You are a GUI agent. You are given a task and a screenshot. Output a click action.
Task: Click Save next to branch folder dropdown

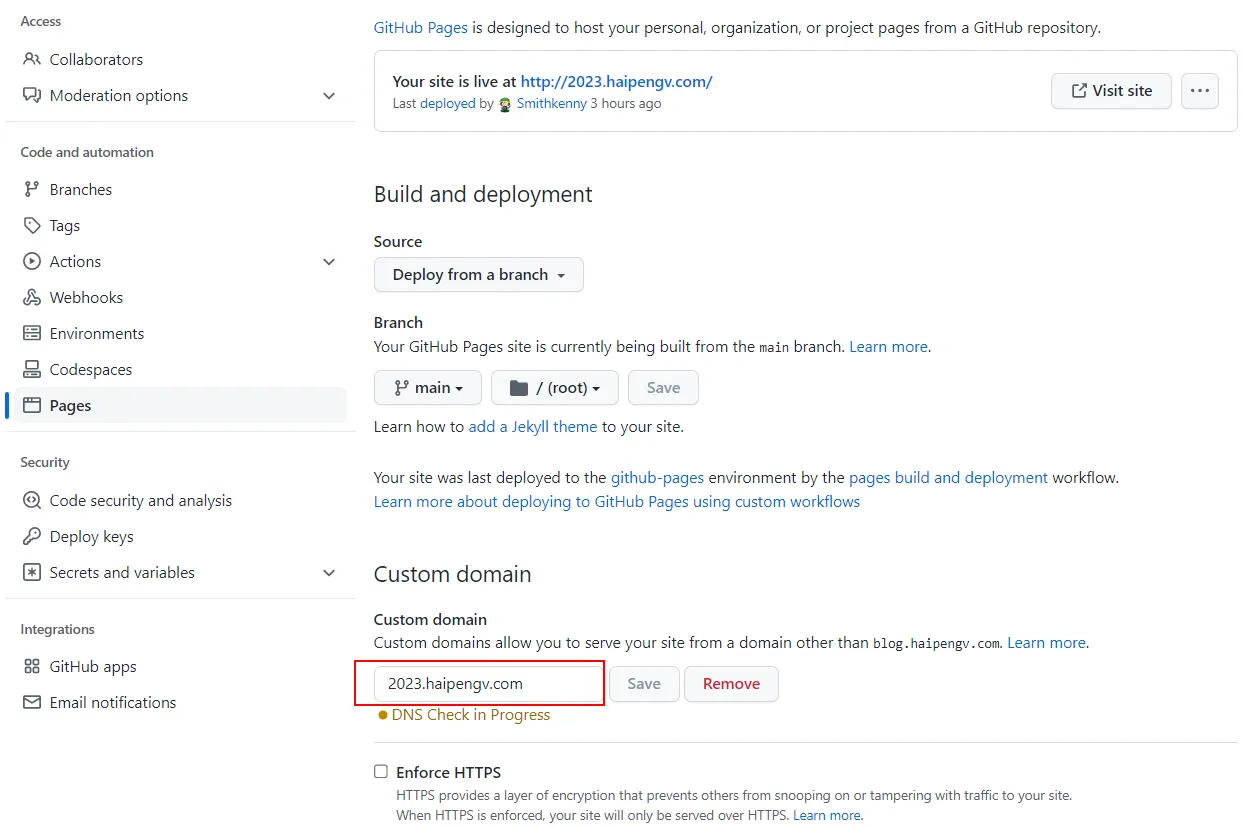tap(663, 387)
